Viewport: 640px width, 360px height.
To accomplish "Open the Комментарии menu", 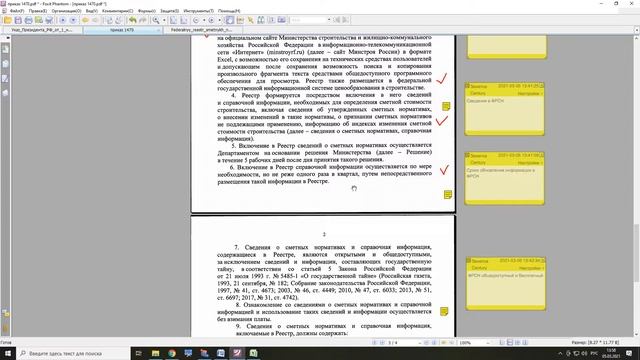I will pyautogui.click(x=117, y=11).
